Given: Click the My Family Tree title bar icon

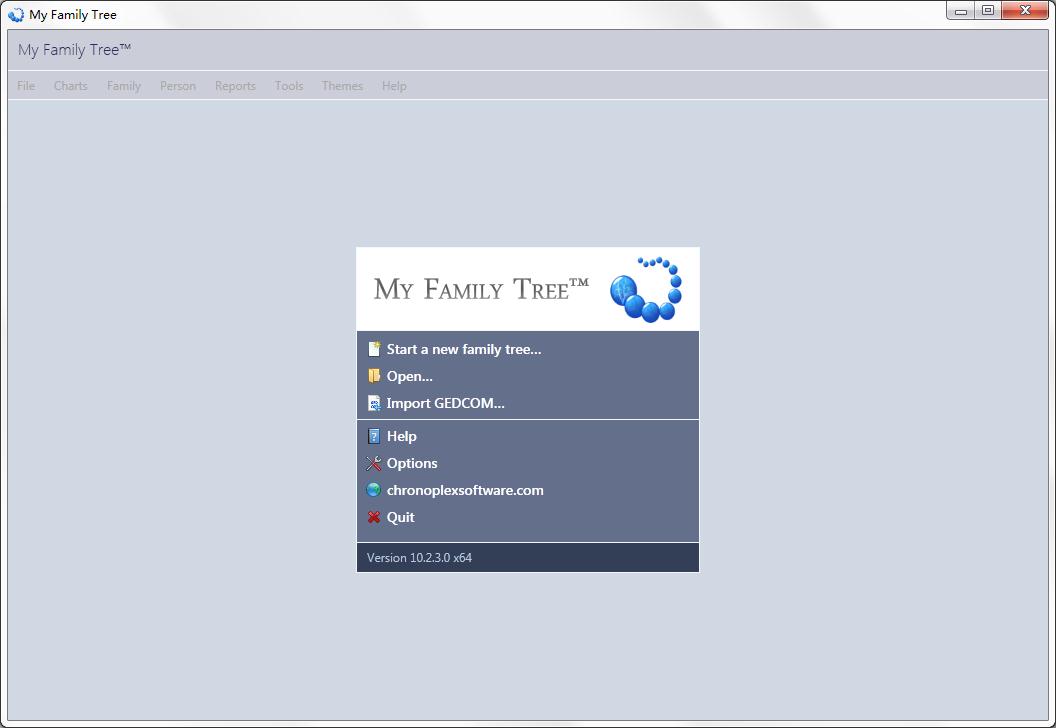Looking at the screenshot, I should coord(15,14).
